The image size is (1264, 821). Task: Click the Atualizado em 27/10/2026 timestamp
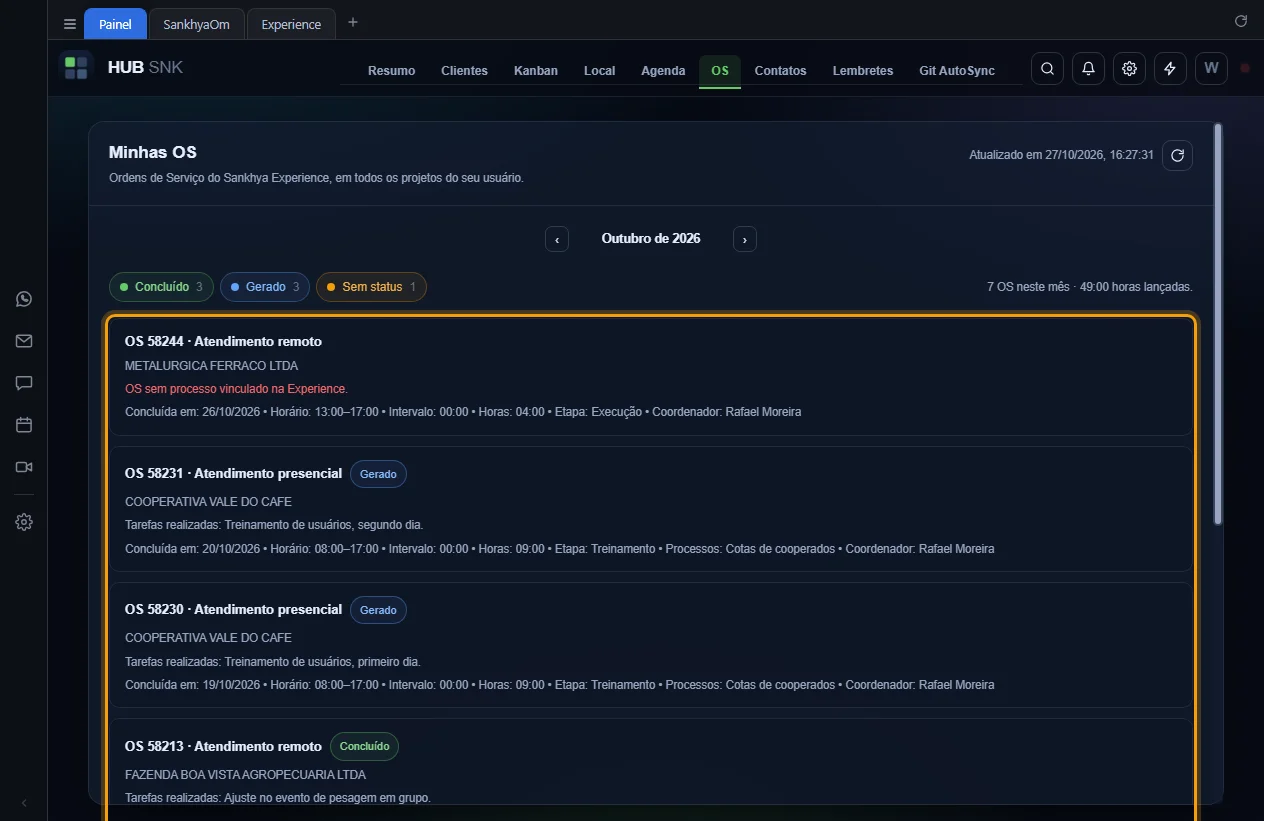pyautogui.click(x=1062, y=155)
